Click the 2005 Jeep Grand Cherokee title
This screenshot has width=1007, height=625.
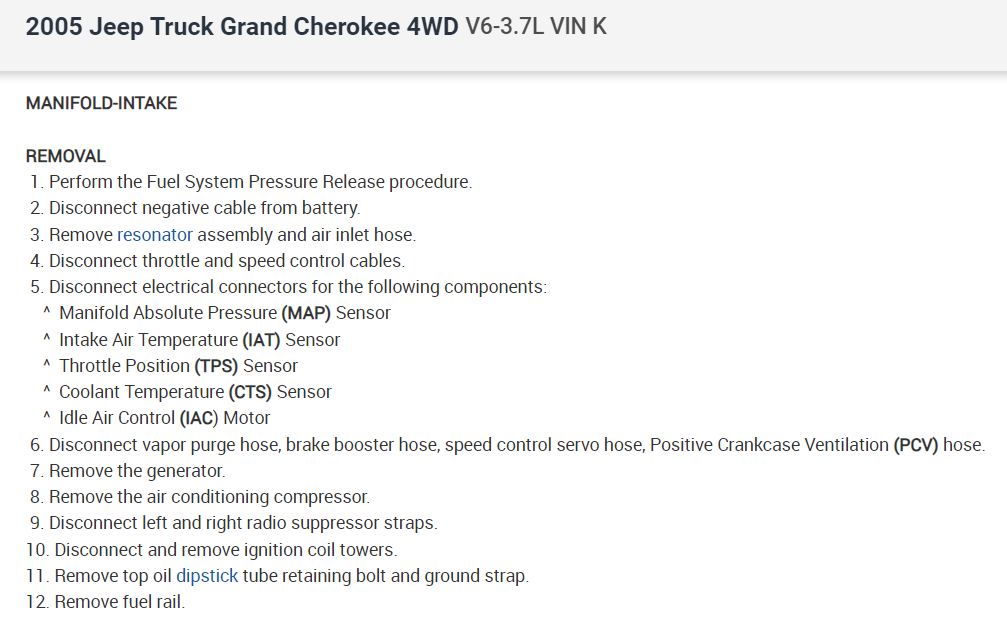243,27
